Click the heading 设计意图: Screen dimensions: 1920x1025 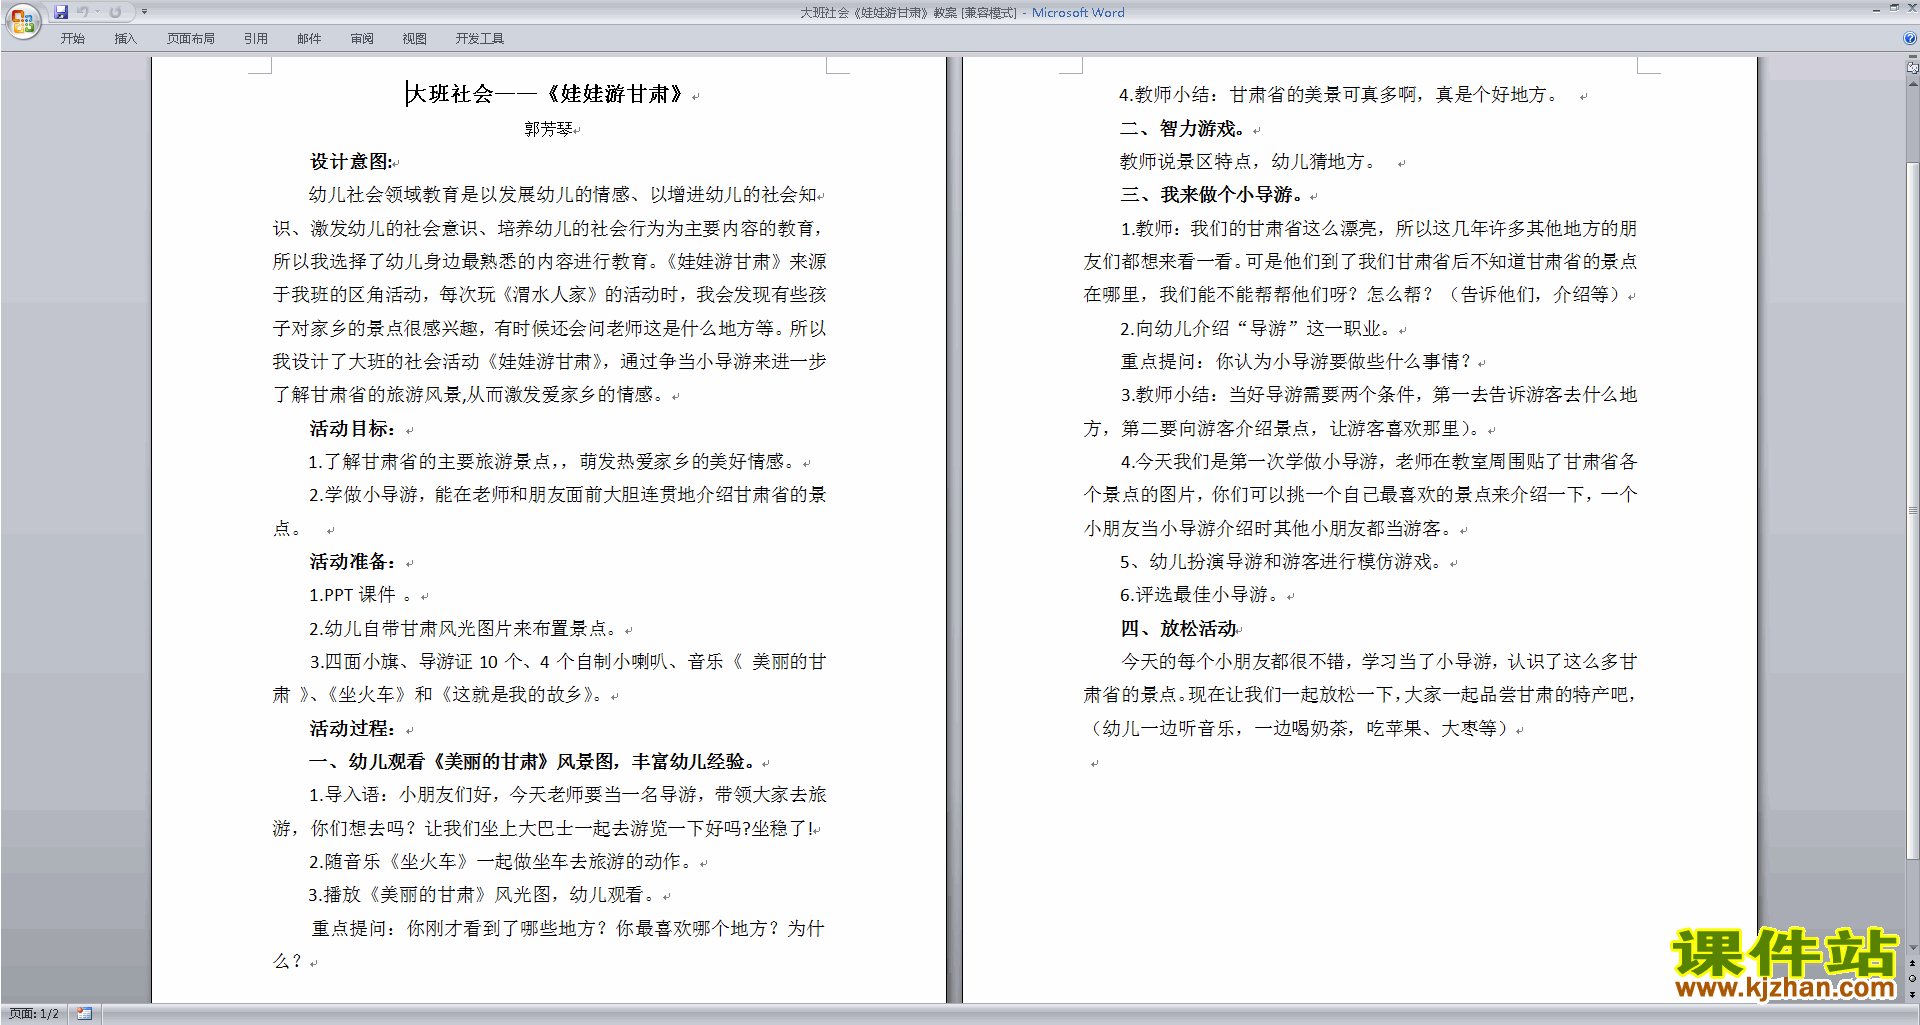351,162
